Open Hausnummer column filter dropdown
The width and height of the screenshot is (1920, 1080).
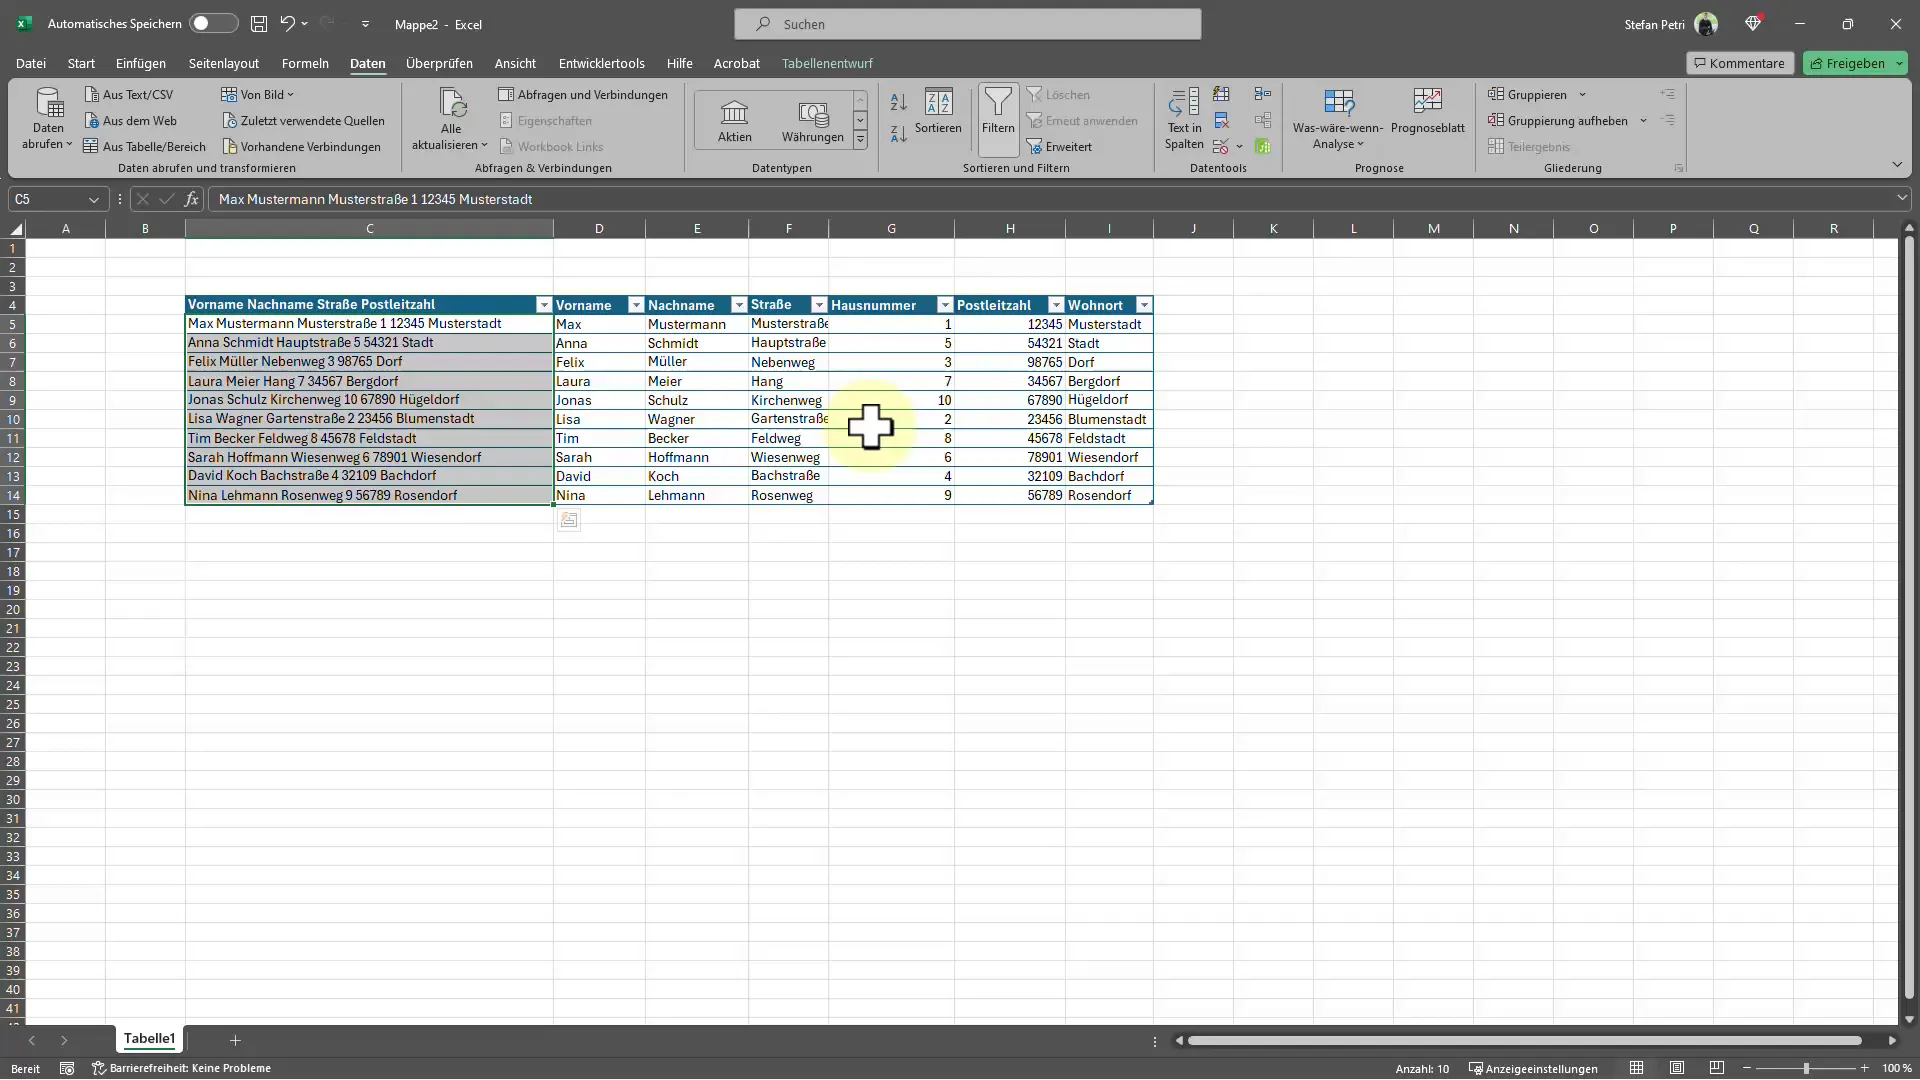[x=944, y=305]
